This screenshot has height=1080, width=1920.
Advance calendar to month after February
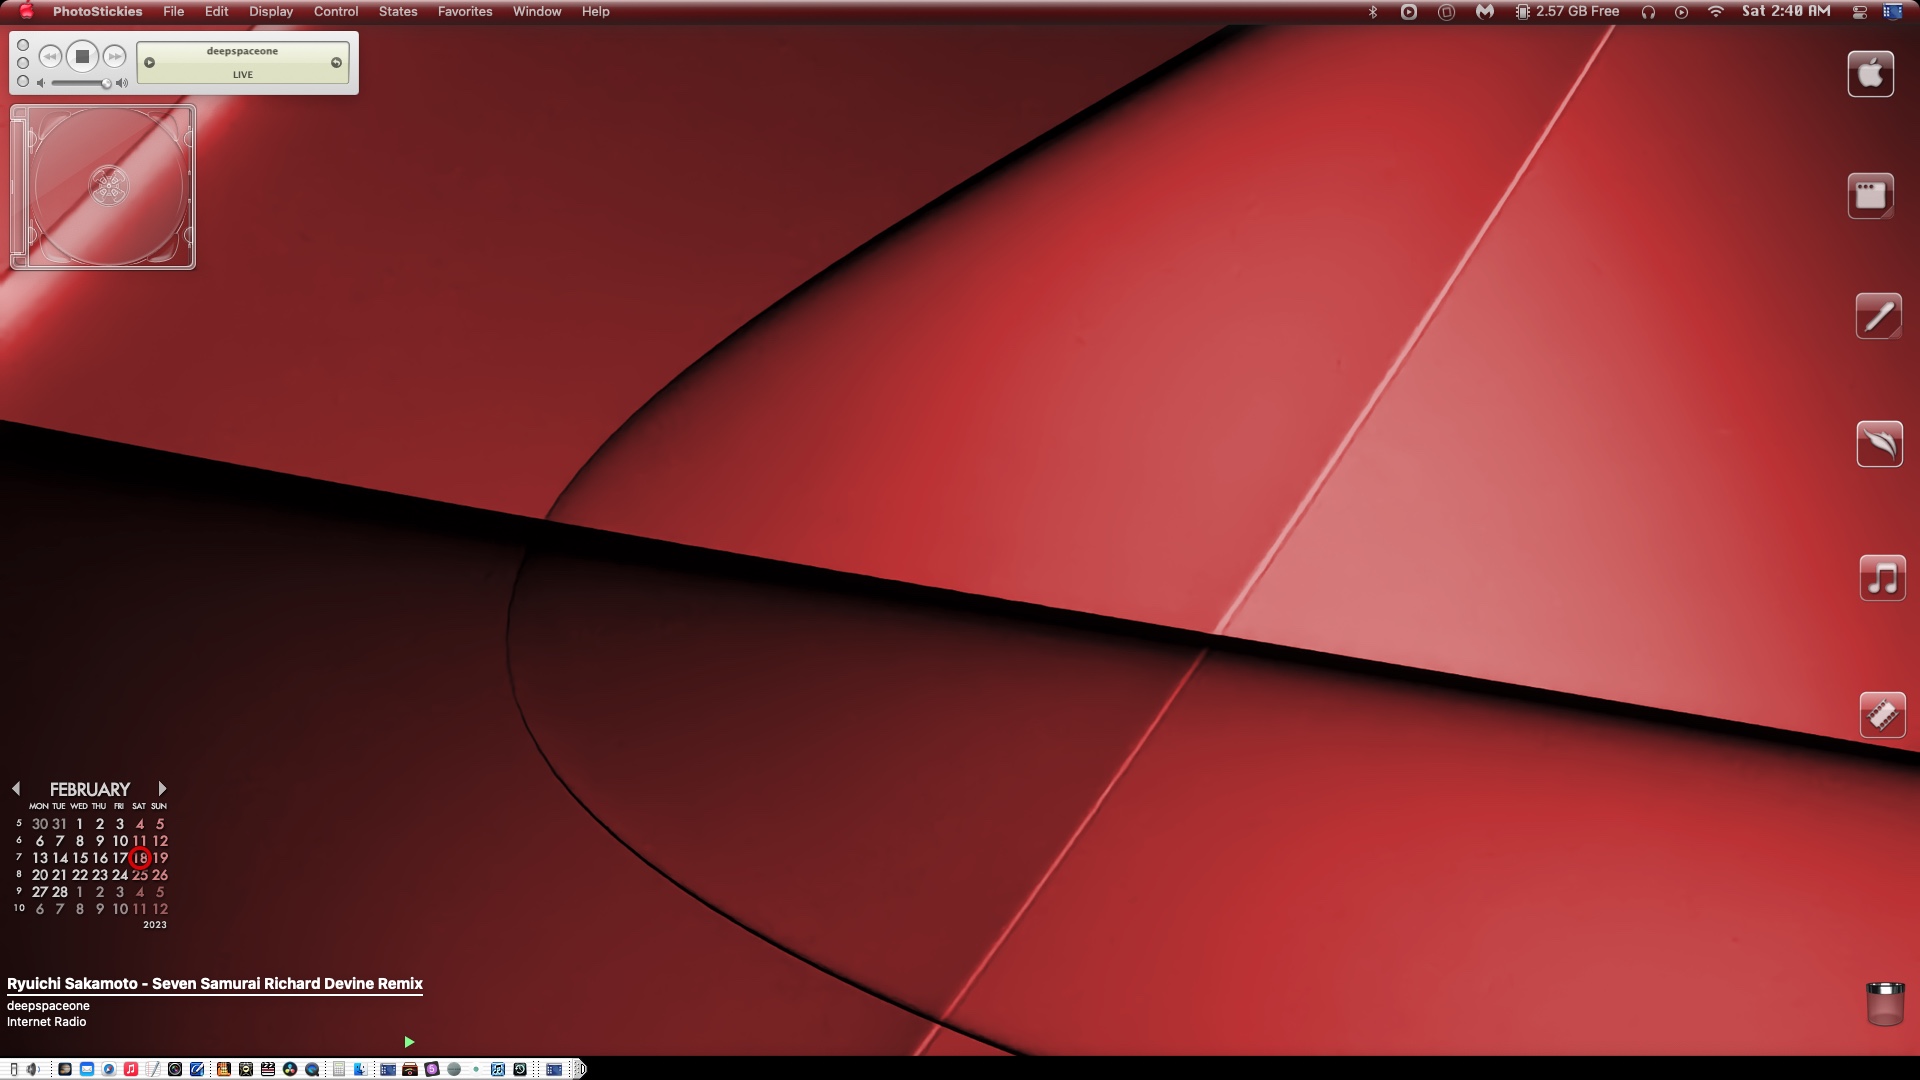click(x=162, y=789)
